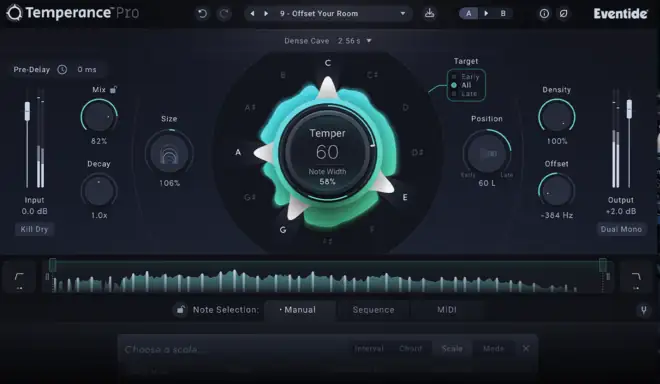Click the Size knob
Viewport: 660px width, 384px height.
(169, 153)
